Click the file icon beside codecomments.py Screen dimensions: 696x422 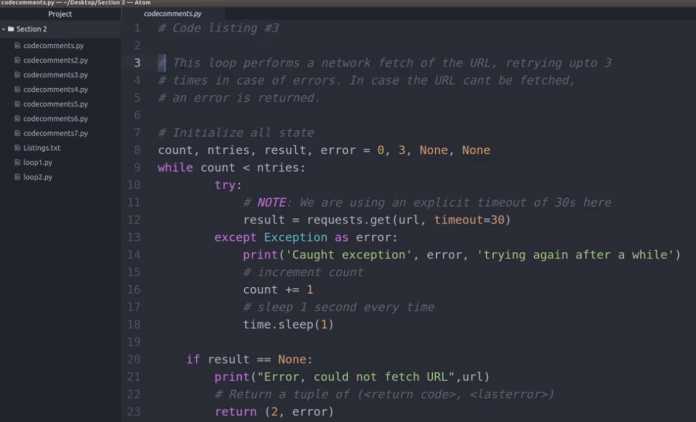(x=18, y=45)
